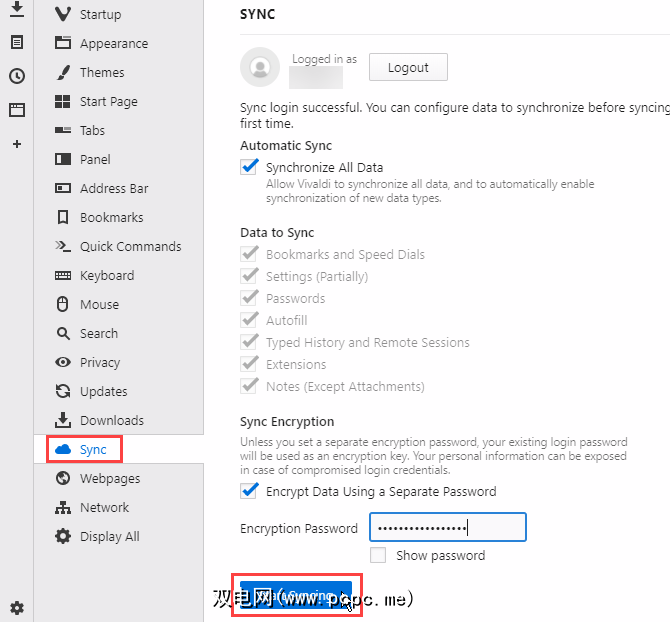Open the History clock panel icon
Viewport: 670px width, 622px height.
coord(17,76)
